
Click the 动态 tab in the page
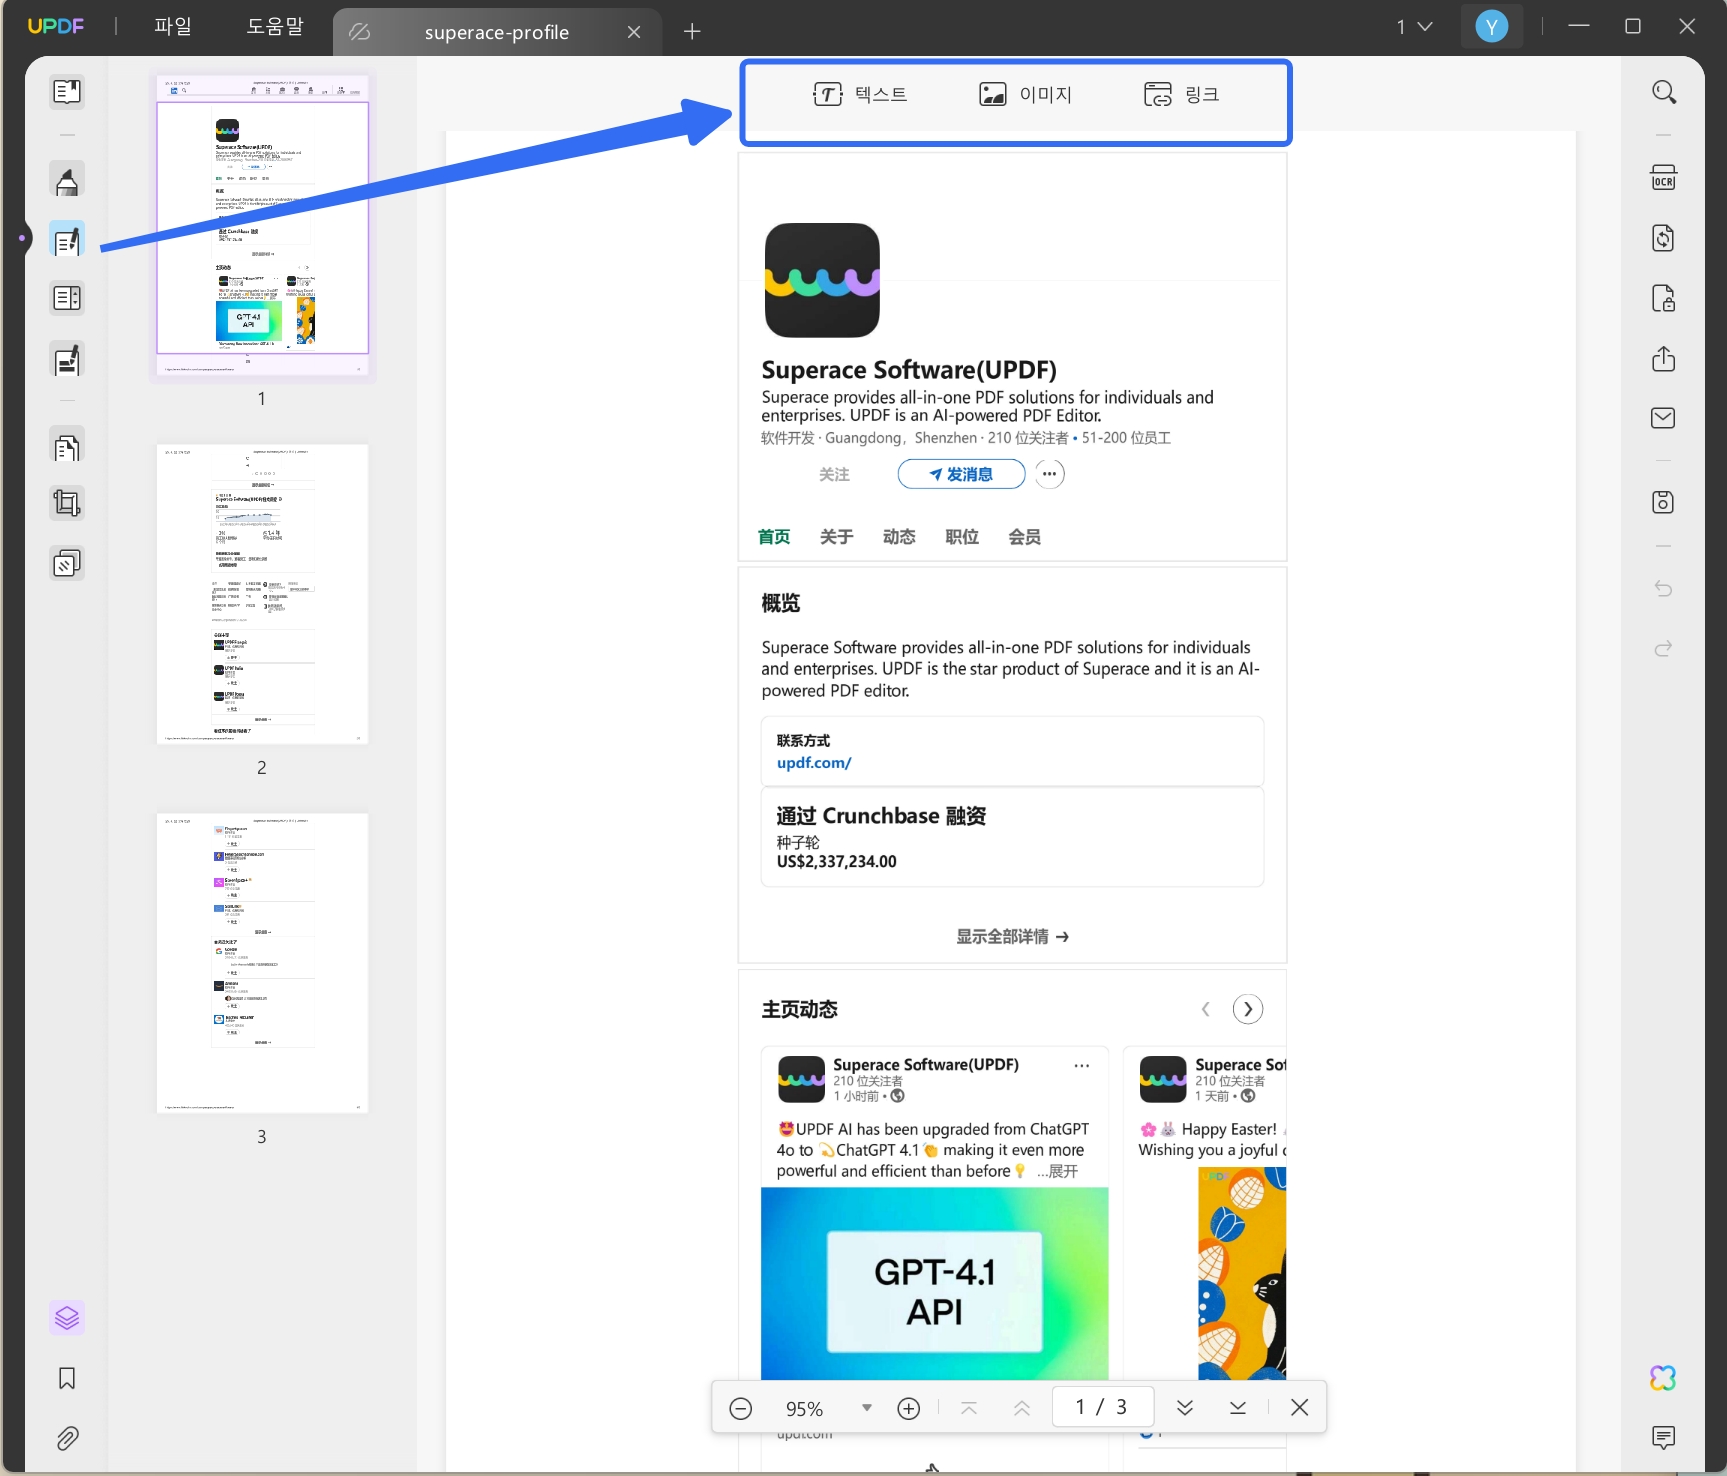899,537
